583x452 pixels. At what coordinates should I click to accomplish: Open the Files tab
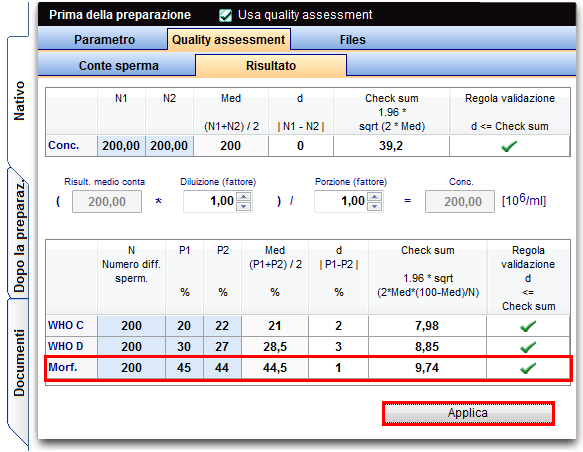tap(352, 39)
